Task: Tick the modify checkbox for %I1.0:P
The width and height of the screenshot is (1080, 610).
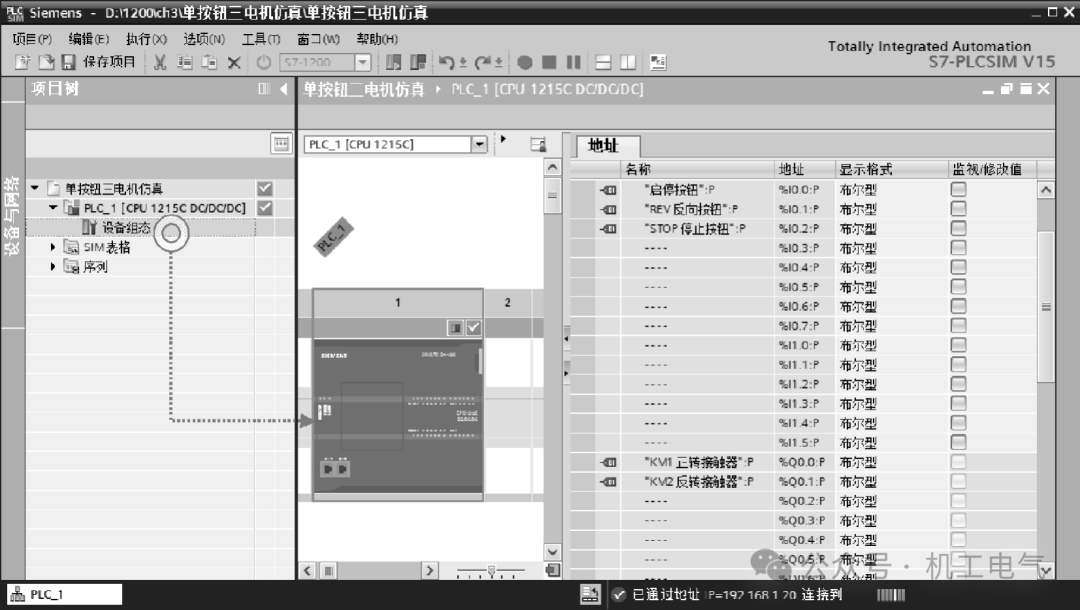Action: coord(958,344)
